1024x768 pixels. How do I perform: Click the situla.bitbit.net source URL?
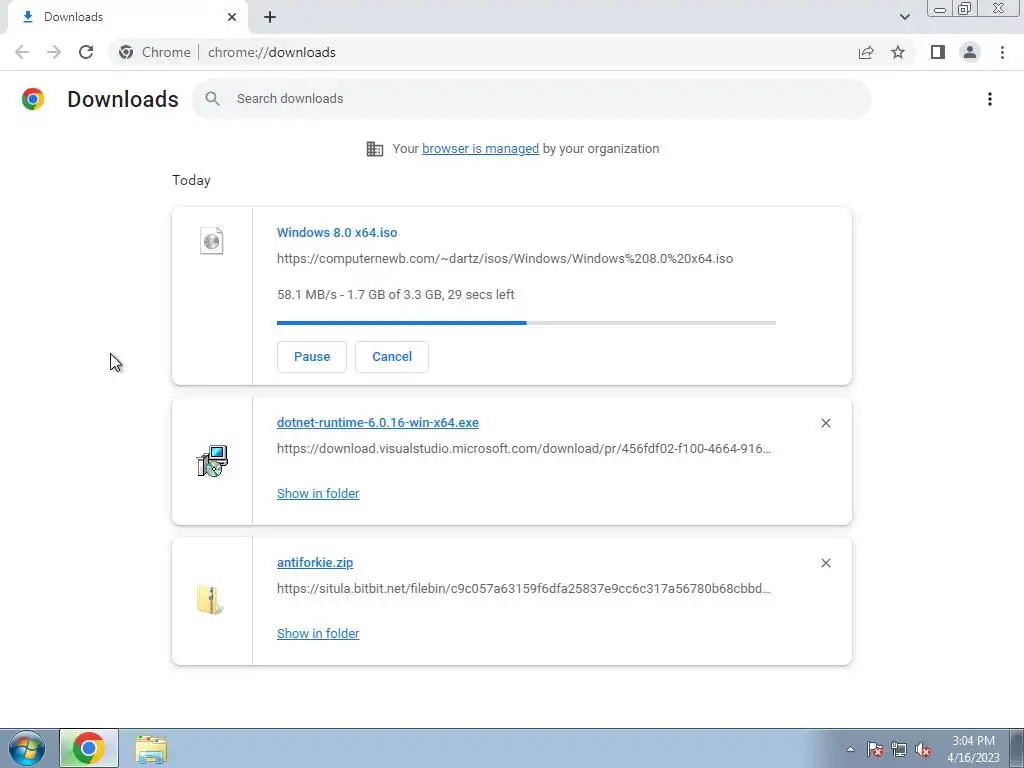[524, 588]
